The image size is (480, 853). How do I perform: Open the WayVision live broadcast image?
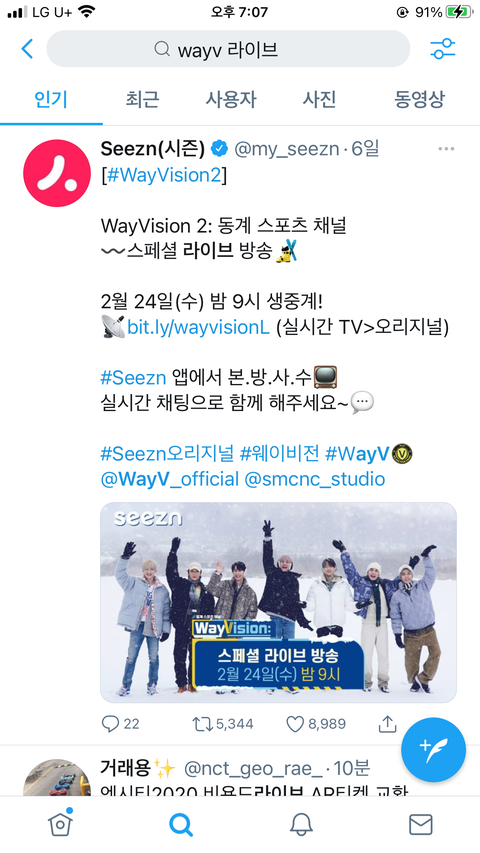pos(278,602)
